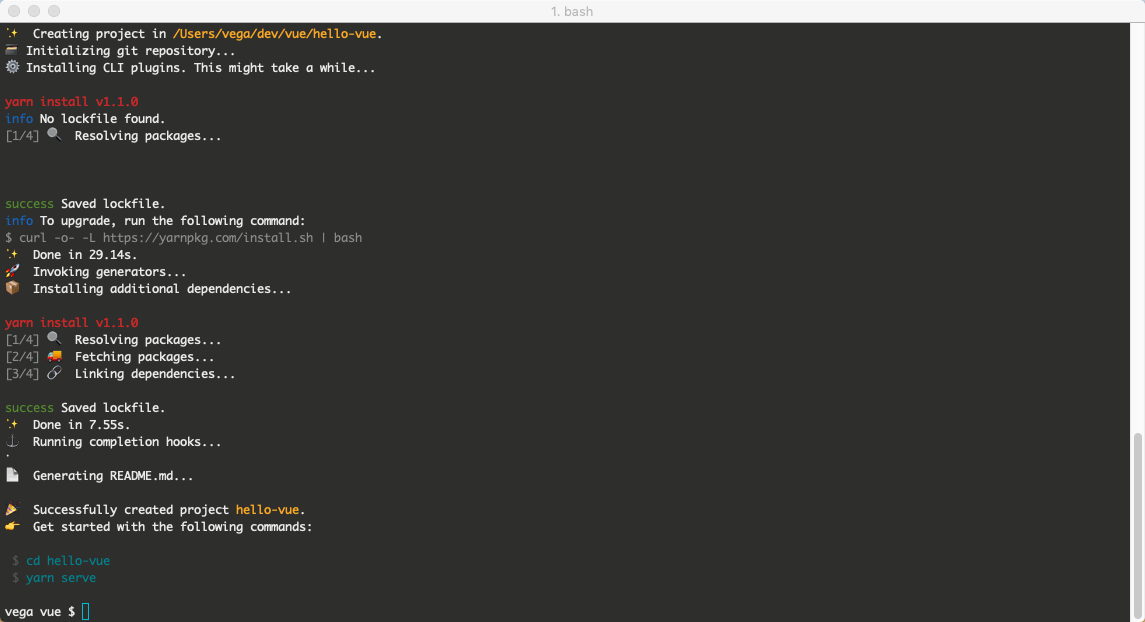Click the chain link emoji beside Linking dependencies

pos(54,373)
